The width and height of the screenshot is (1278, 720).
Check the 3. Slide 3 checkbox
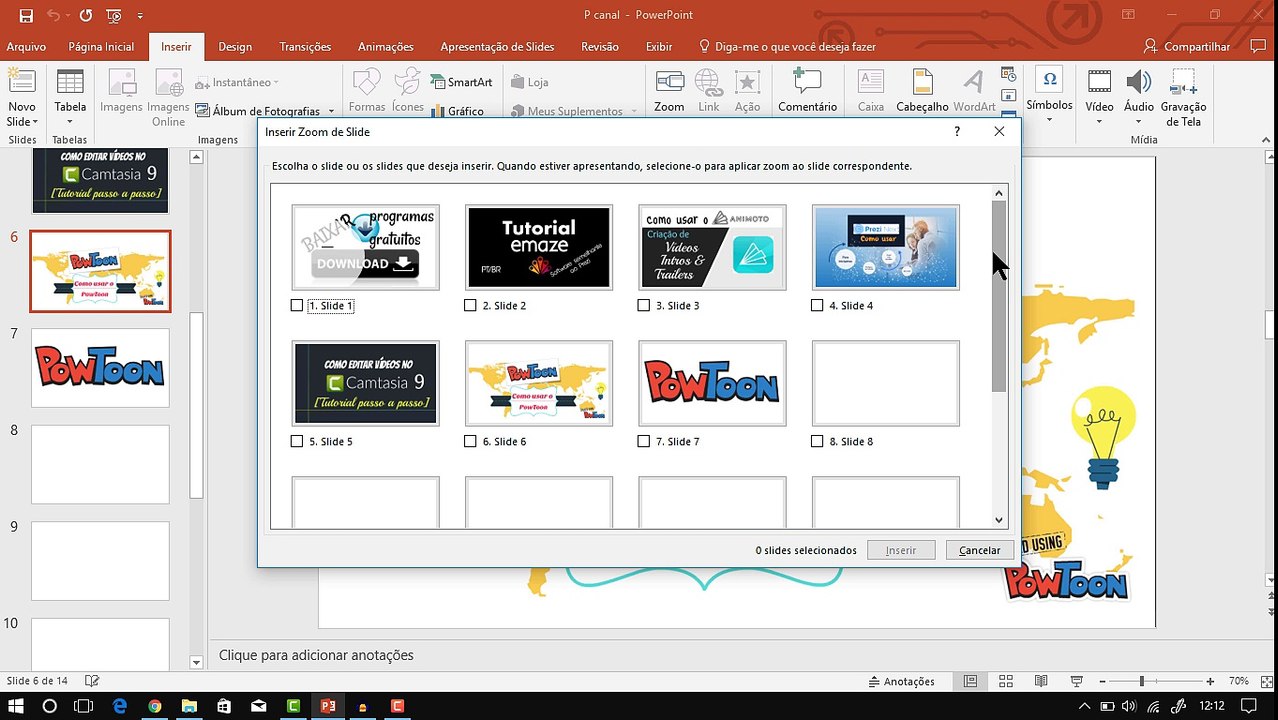644,305
